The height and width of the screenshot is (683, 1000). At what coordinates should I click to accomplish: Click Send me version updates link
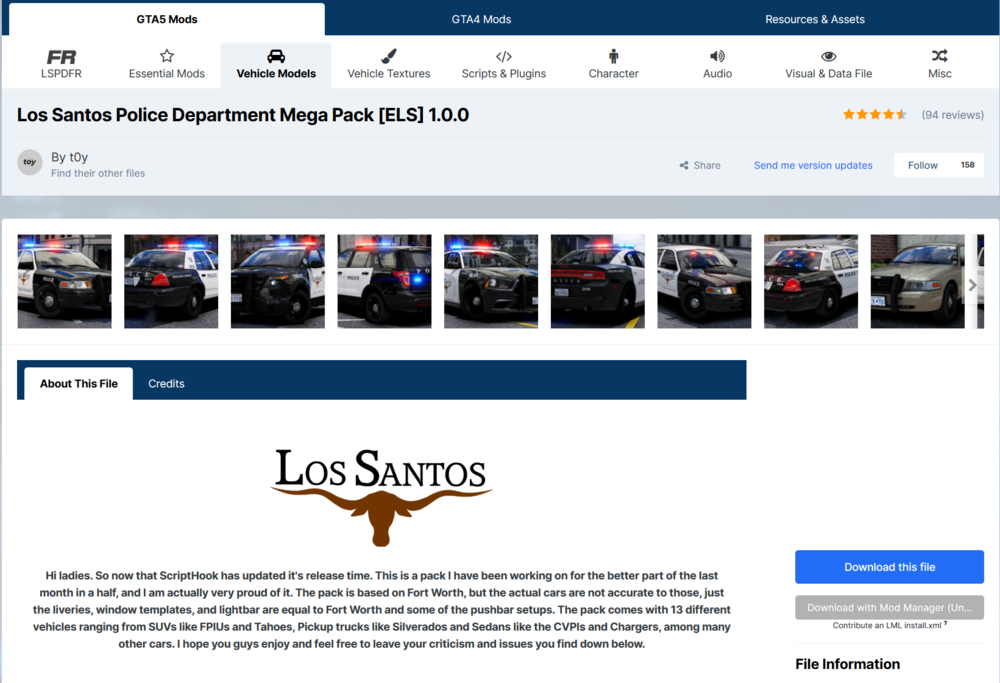point(813,165)
